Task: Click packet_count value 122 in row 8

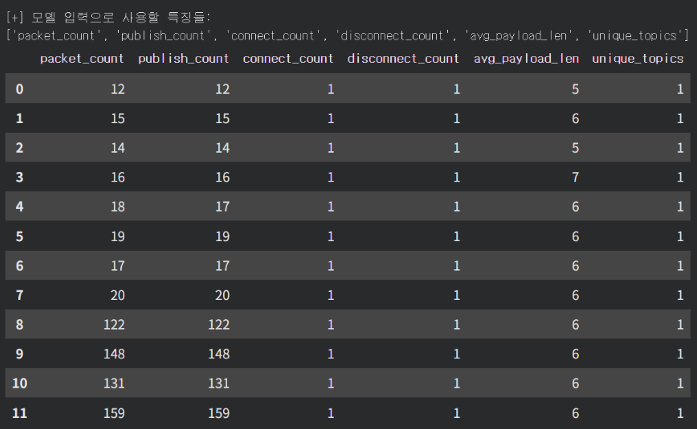Action: click(112, 324)
